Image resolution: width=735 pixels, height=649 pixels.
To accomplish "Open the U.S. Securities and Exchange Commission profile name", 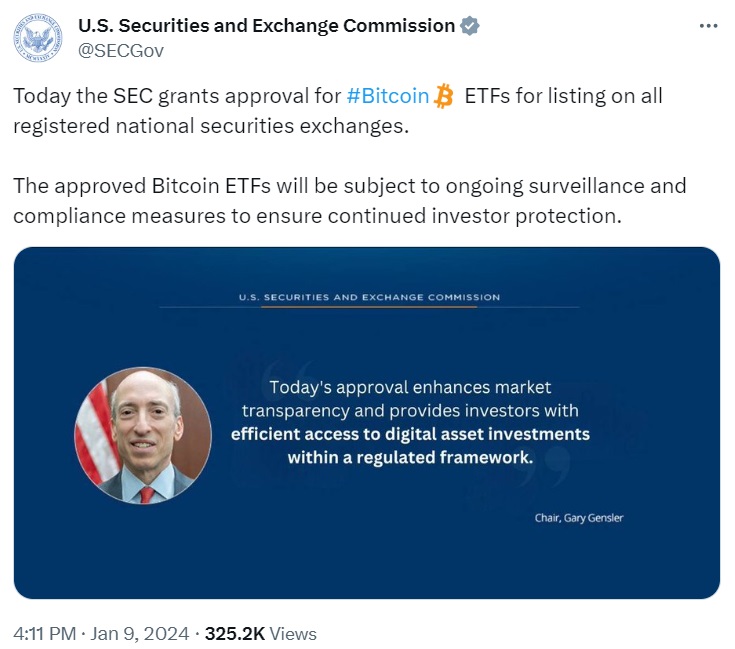I will coord(266,26).
